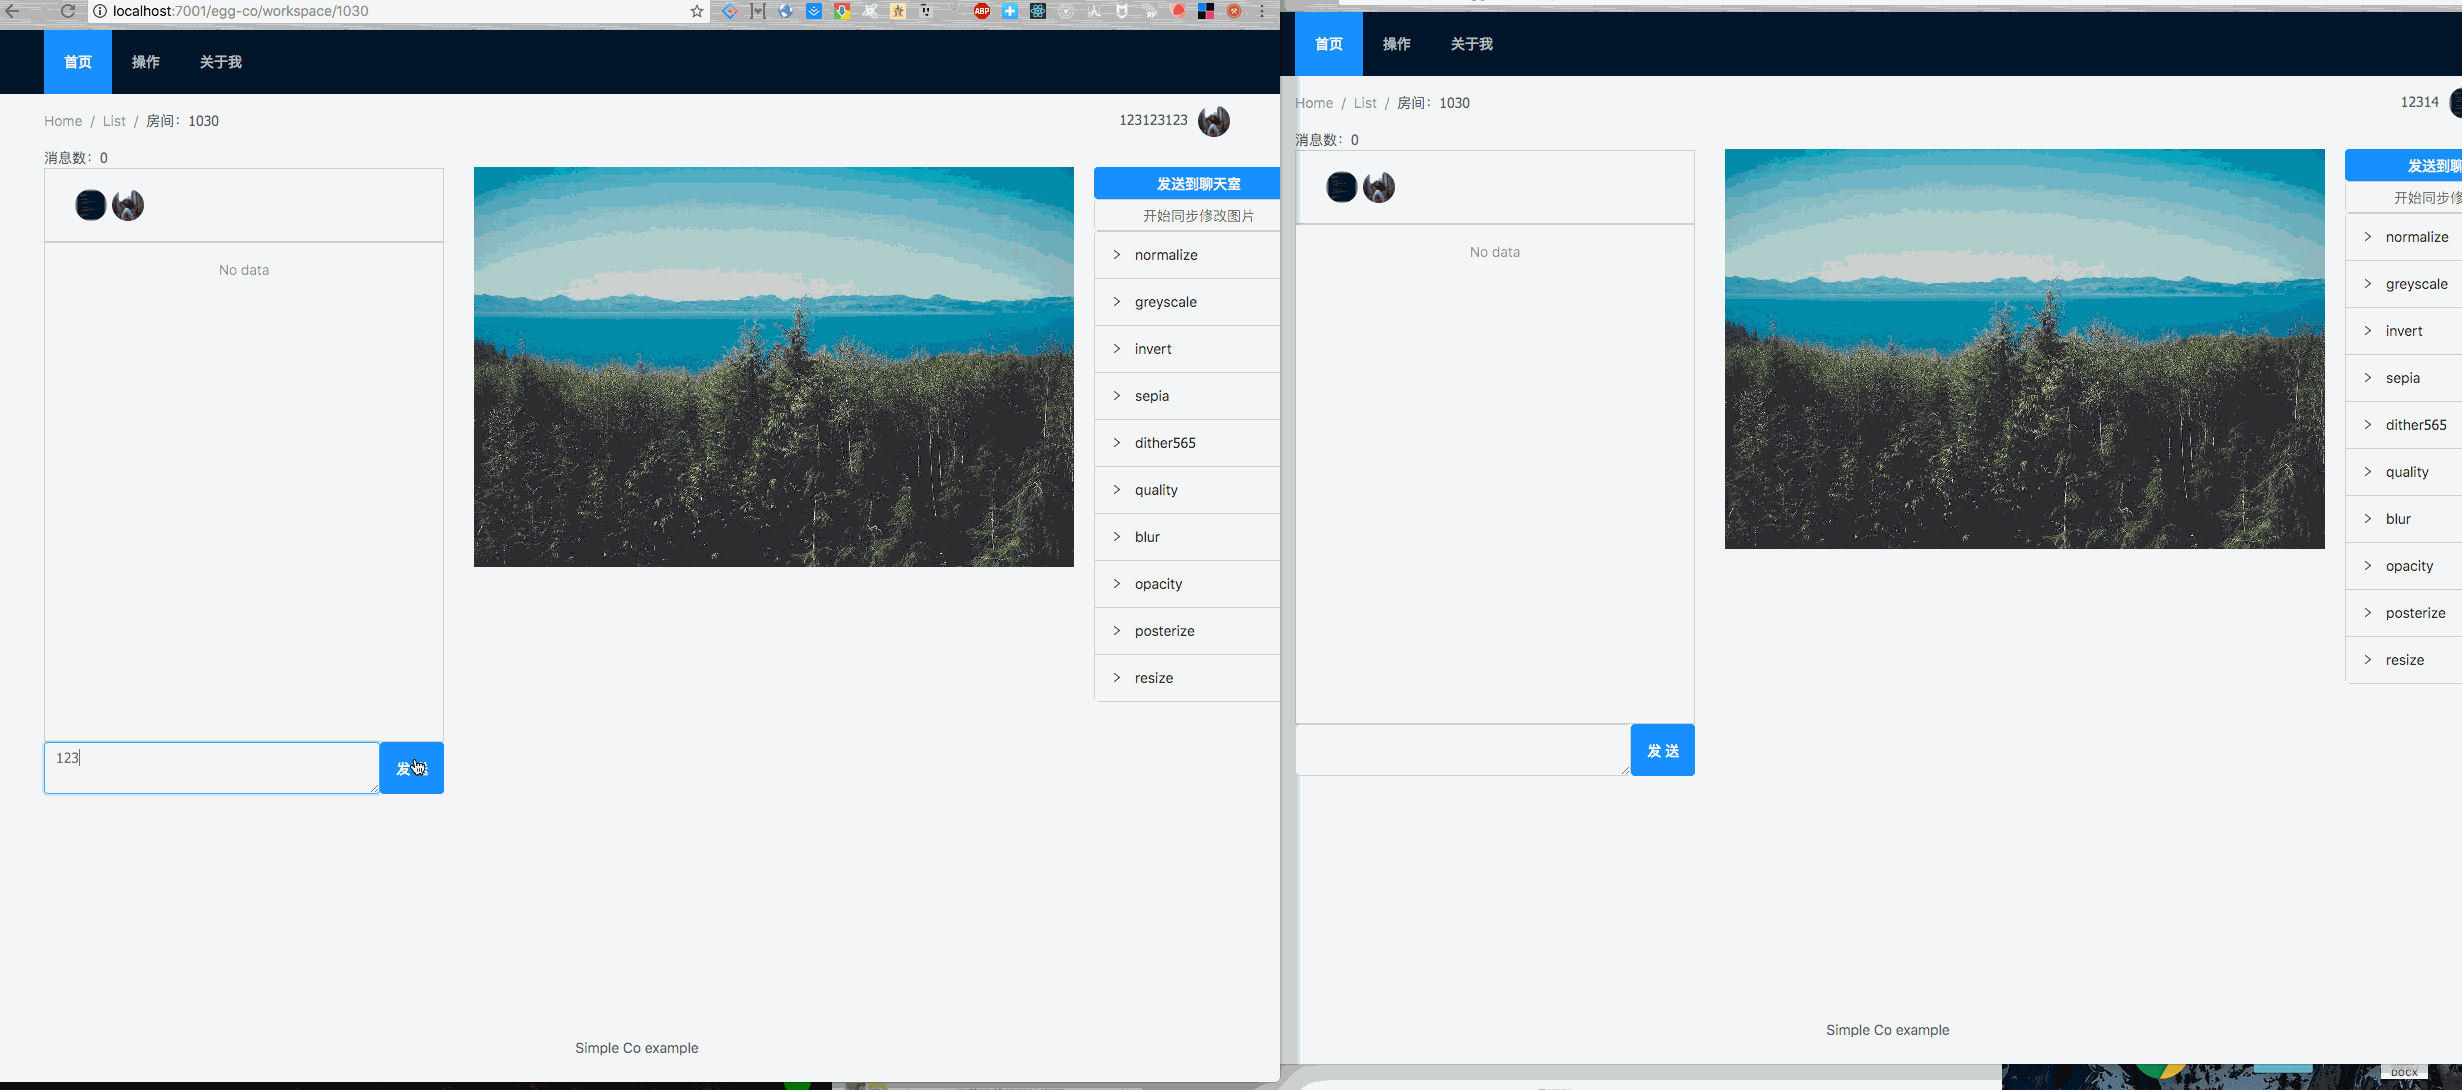Expand the blur panel in left window

pos(1147,537)
